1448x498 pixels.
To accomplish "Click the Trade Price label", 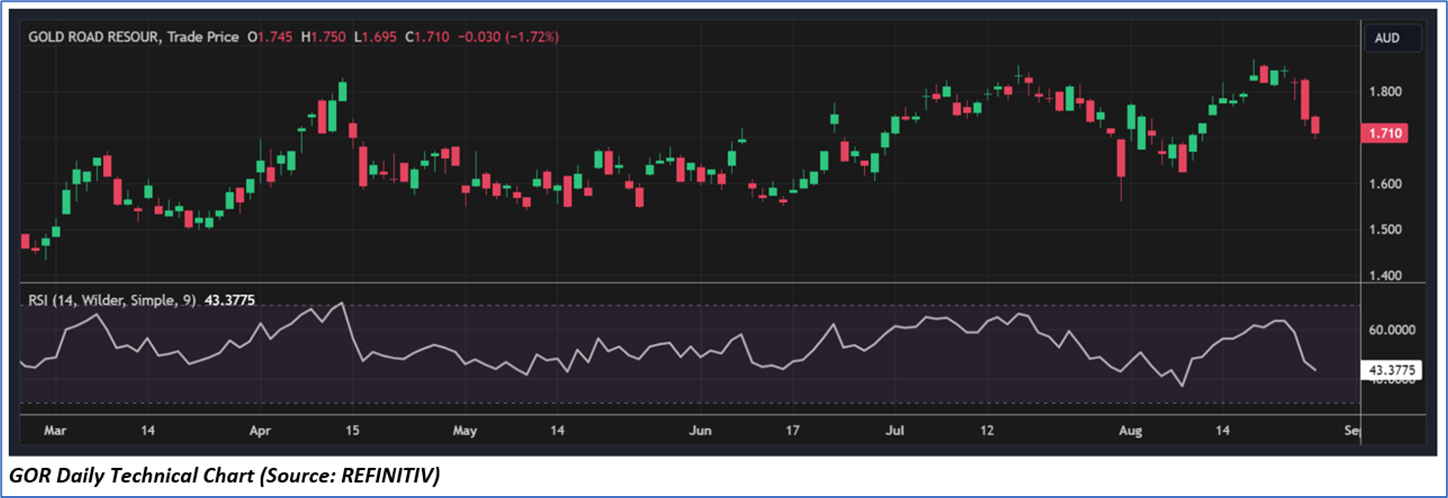I will click(x=203, y=37).
